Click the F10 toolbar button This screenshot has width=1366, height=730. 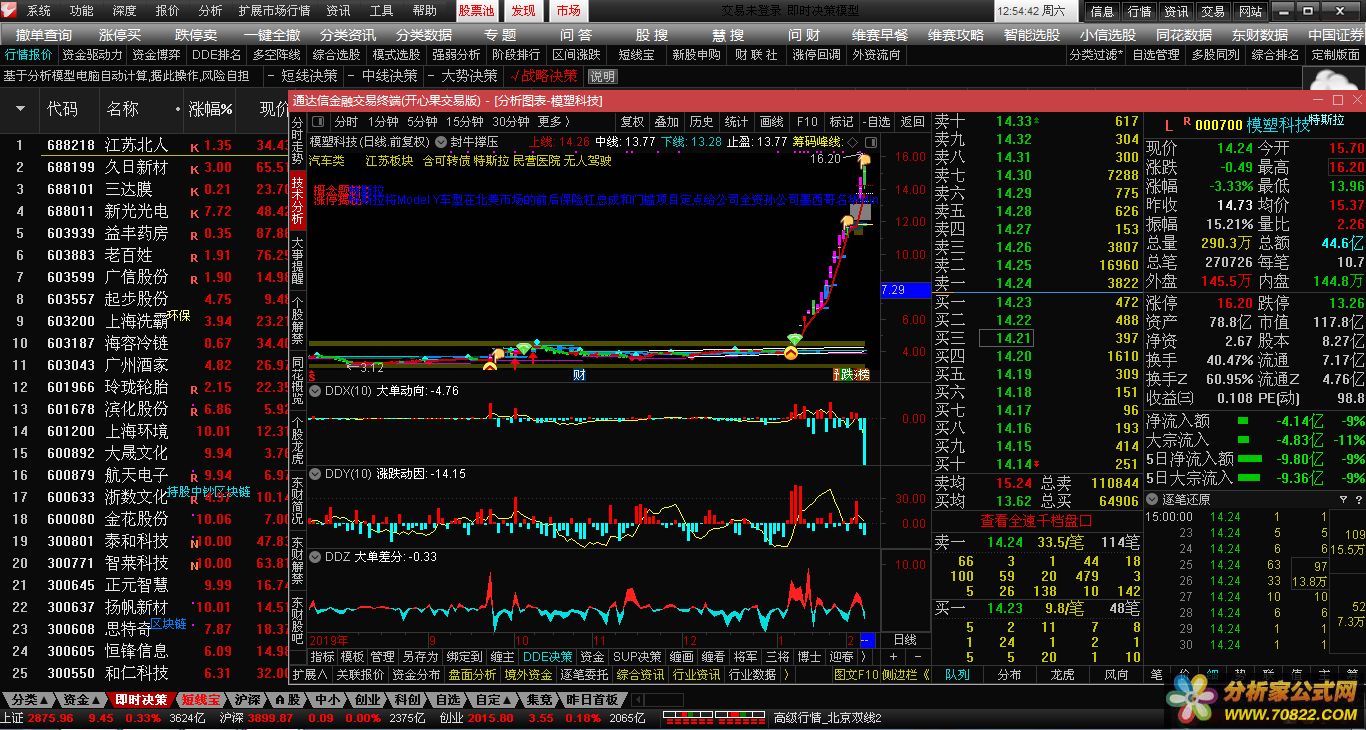pyautogui.click(x=807, y=122)
